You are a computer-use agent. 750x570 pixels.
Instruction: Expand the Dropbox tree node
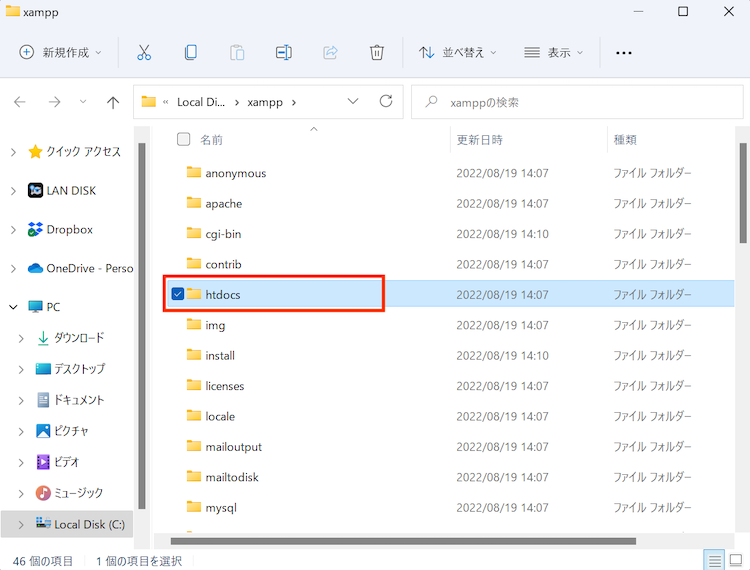coord(13,230)
